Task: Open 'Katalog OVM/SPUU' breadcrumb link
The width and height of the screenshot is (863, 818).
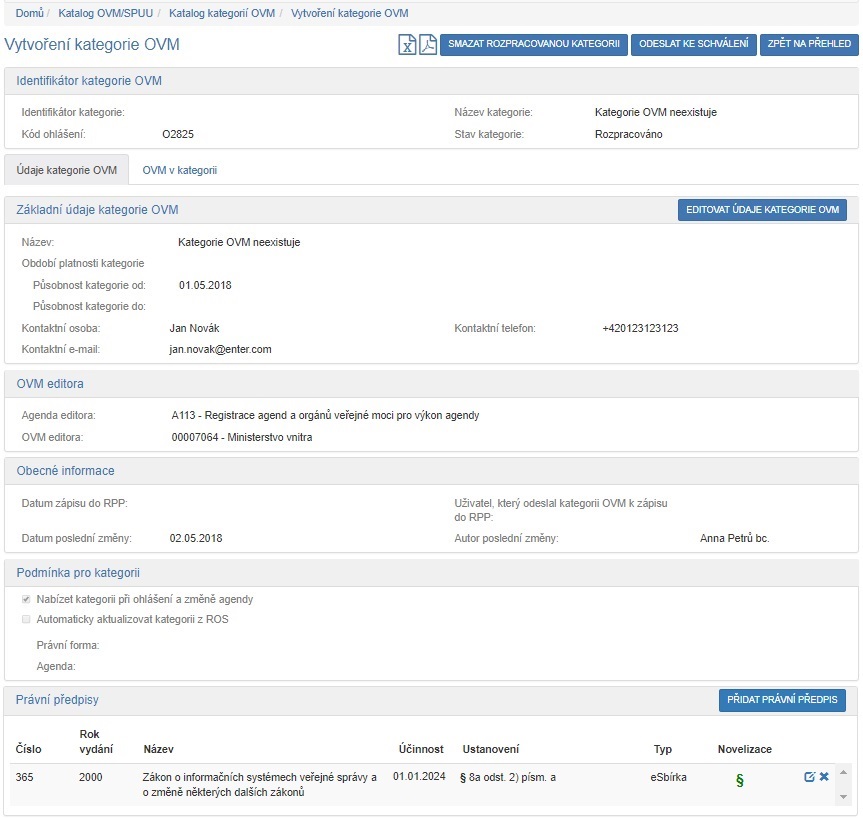Action: coord(105,13)
